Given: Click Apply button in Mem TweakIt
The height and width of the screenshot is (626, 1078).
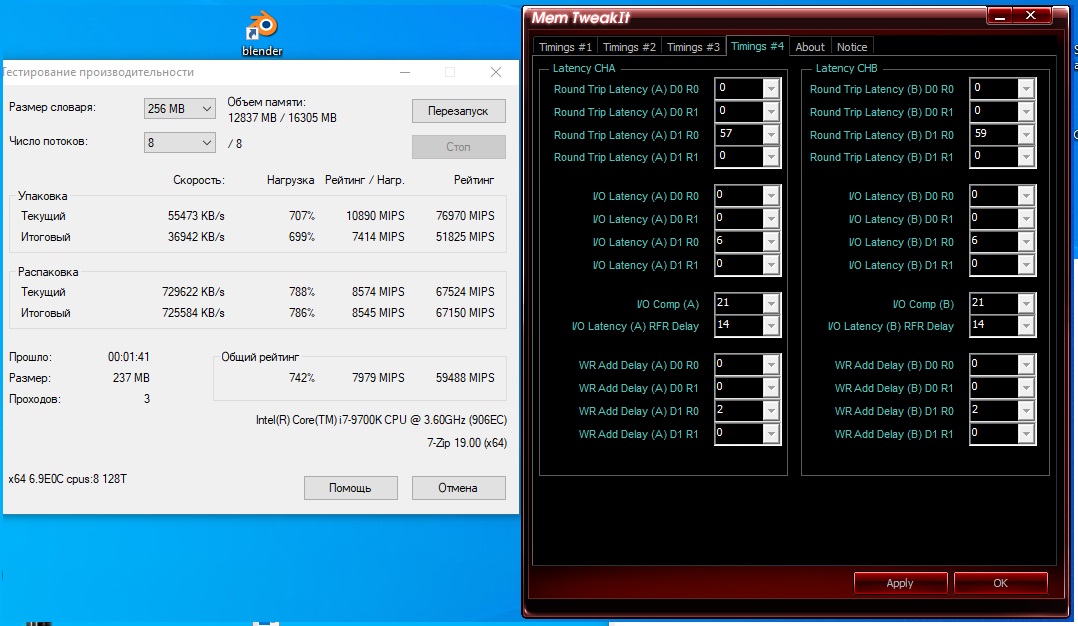Looking at the screenshot, I should (900, 583).
